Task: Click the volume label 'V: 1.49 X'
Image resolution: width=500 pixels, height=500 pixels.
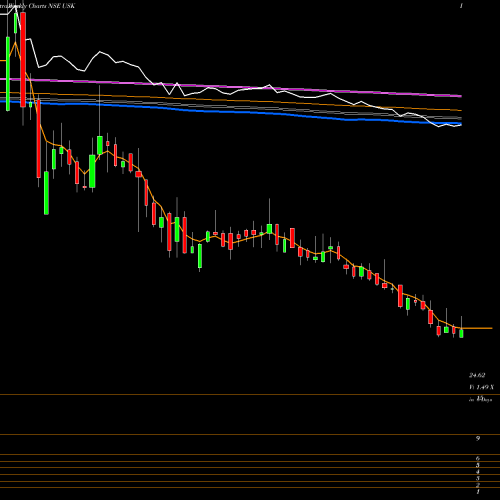Action: [x=481, y=387]
